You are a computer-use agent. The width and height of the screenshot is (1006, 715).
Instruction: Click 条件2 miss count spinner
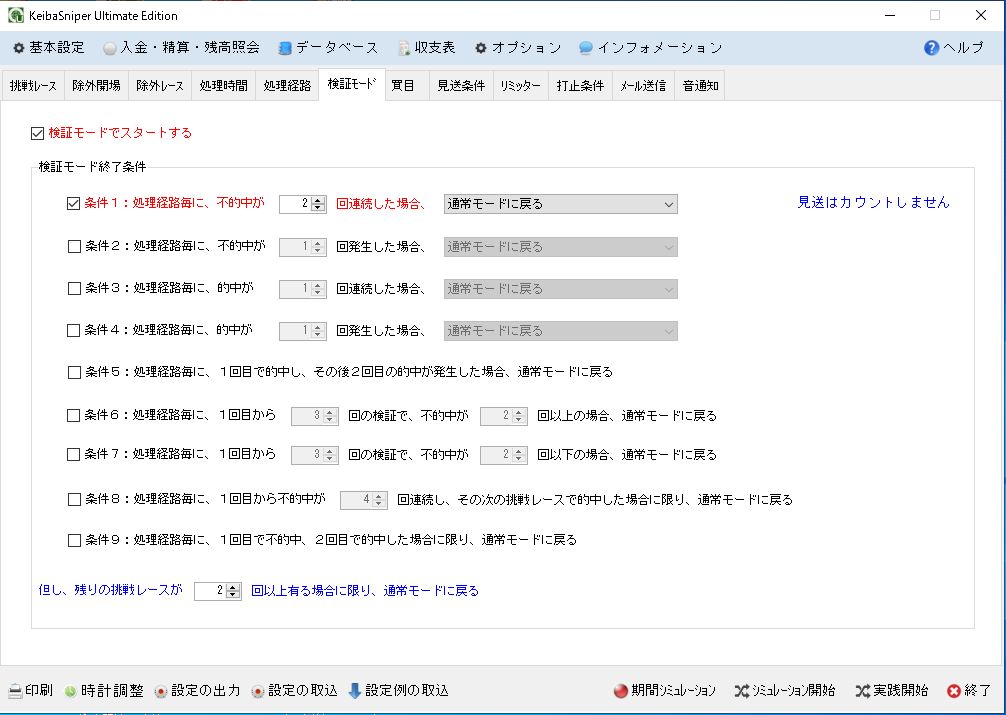click(x=303, y=247)
